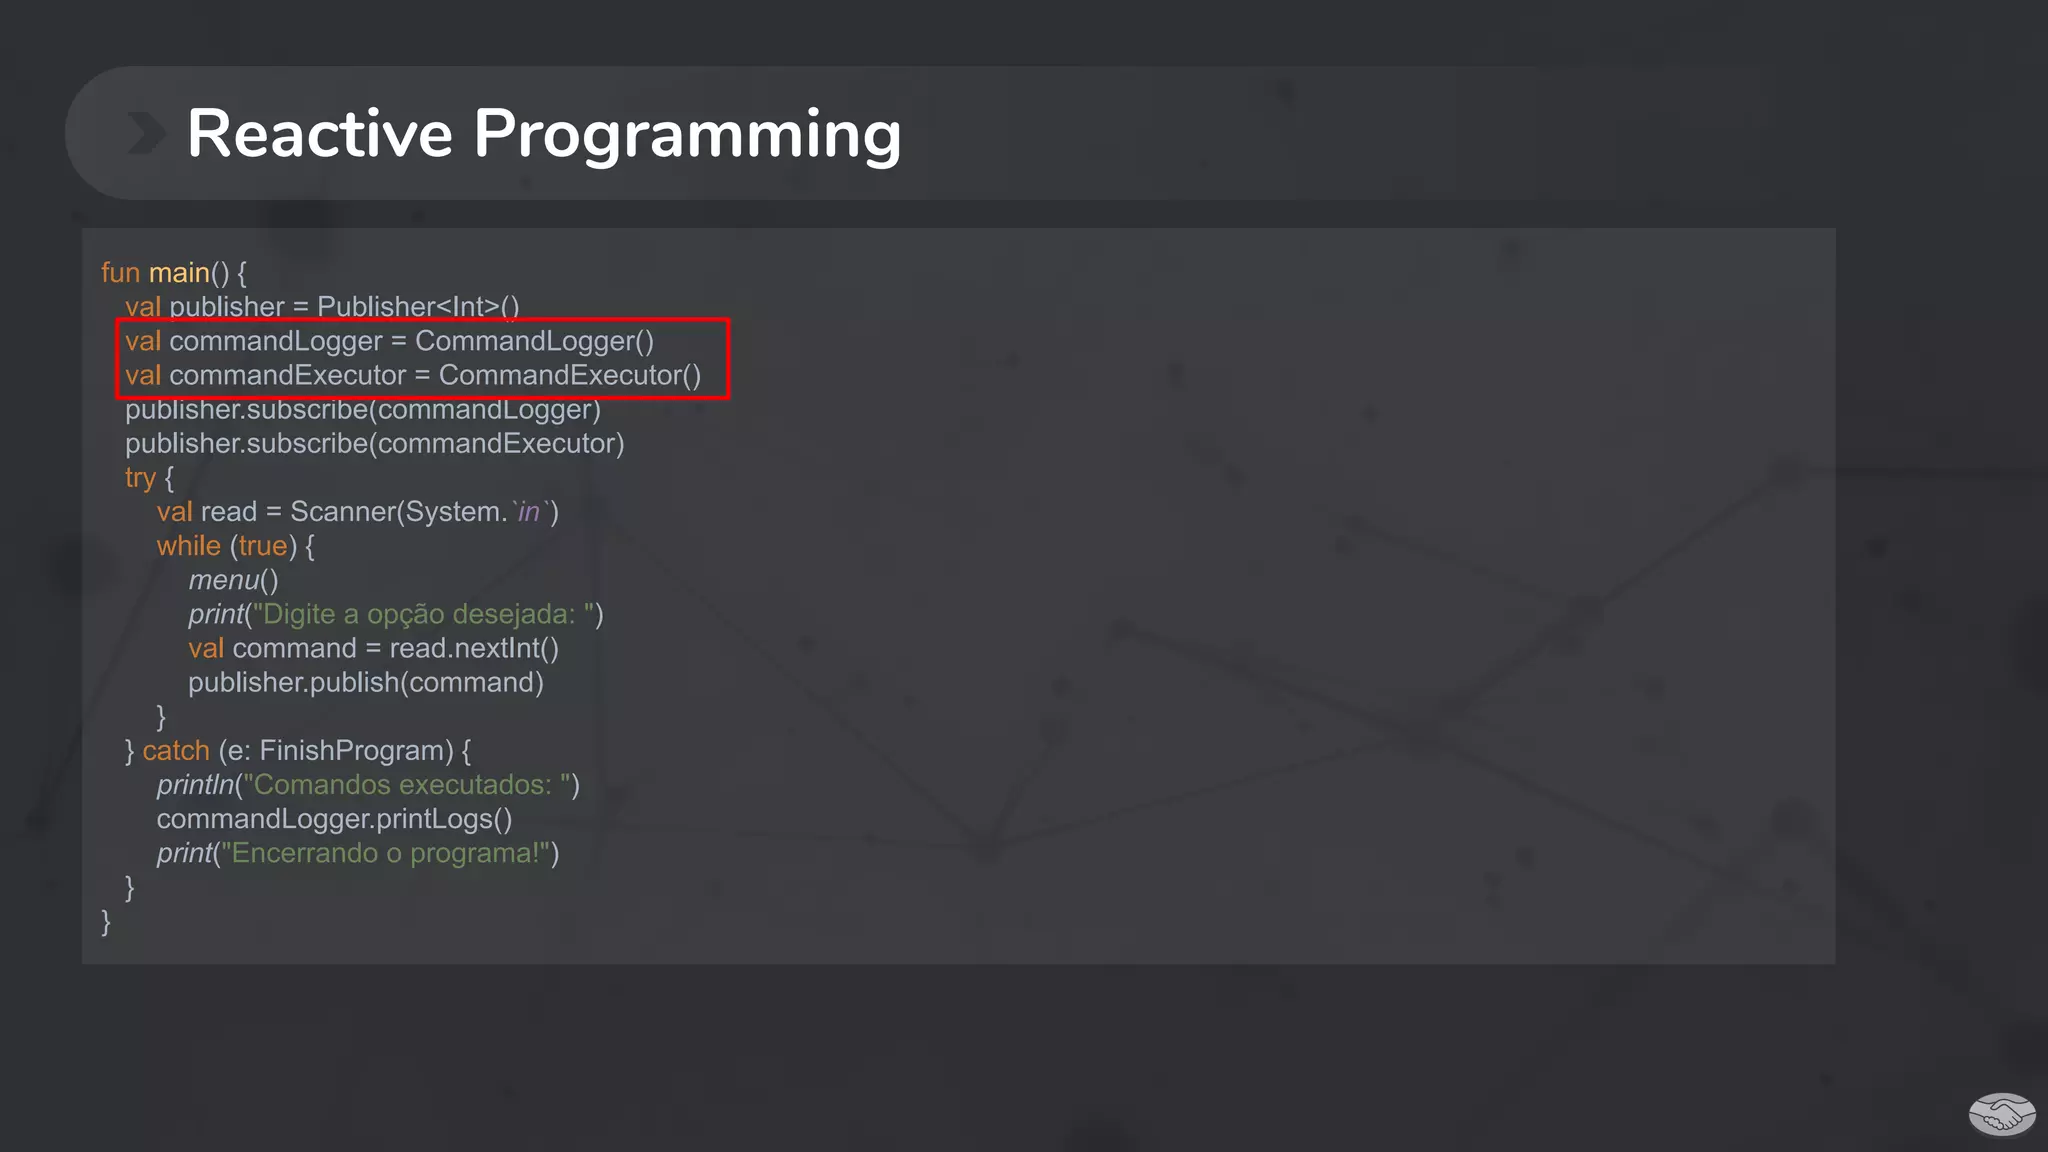Click the 'try {' keyword line

click(x=150, y=478)
